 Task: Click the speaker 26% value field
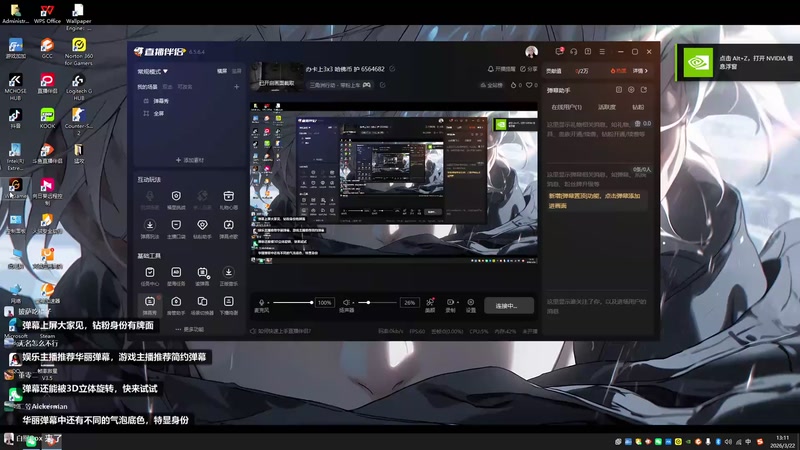[410, 303]
